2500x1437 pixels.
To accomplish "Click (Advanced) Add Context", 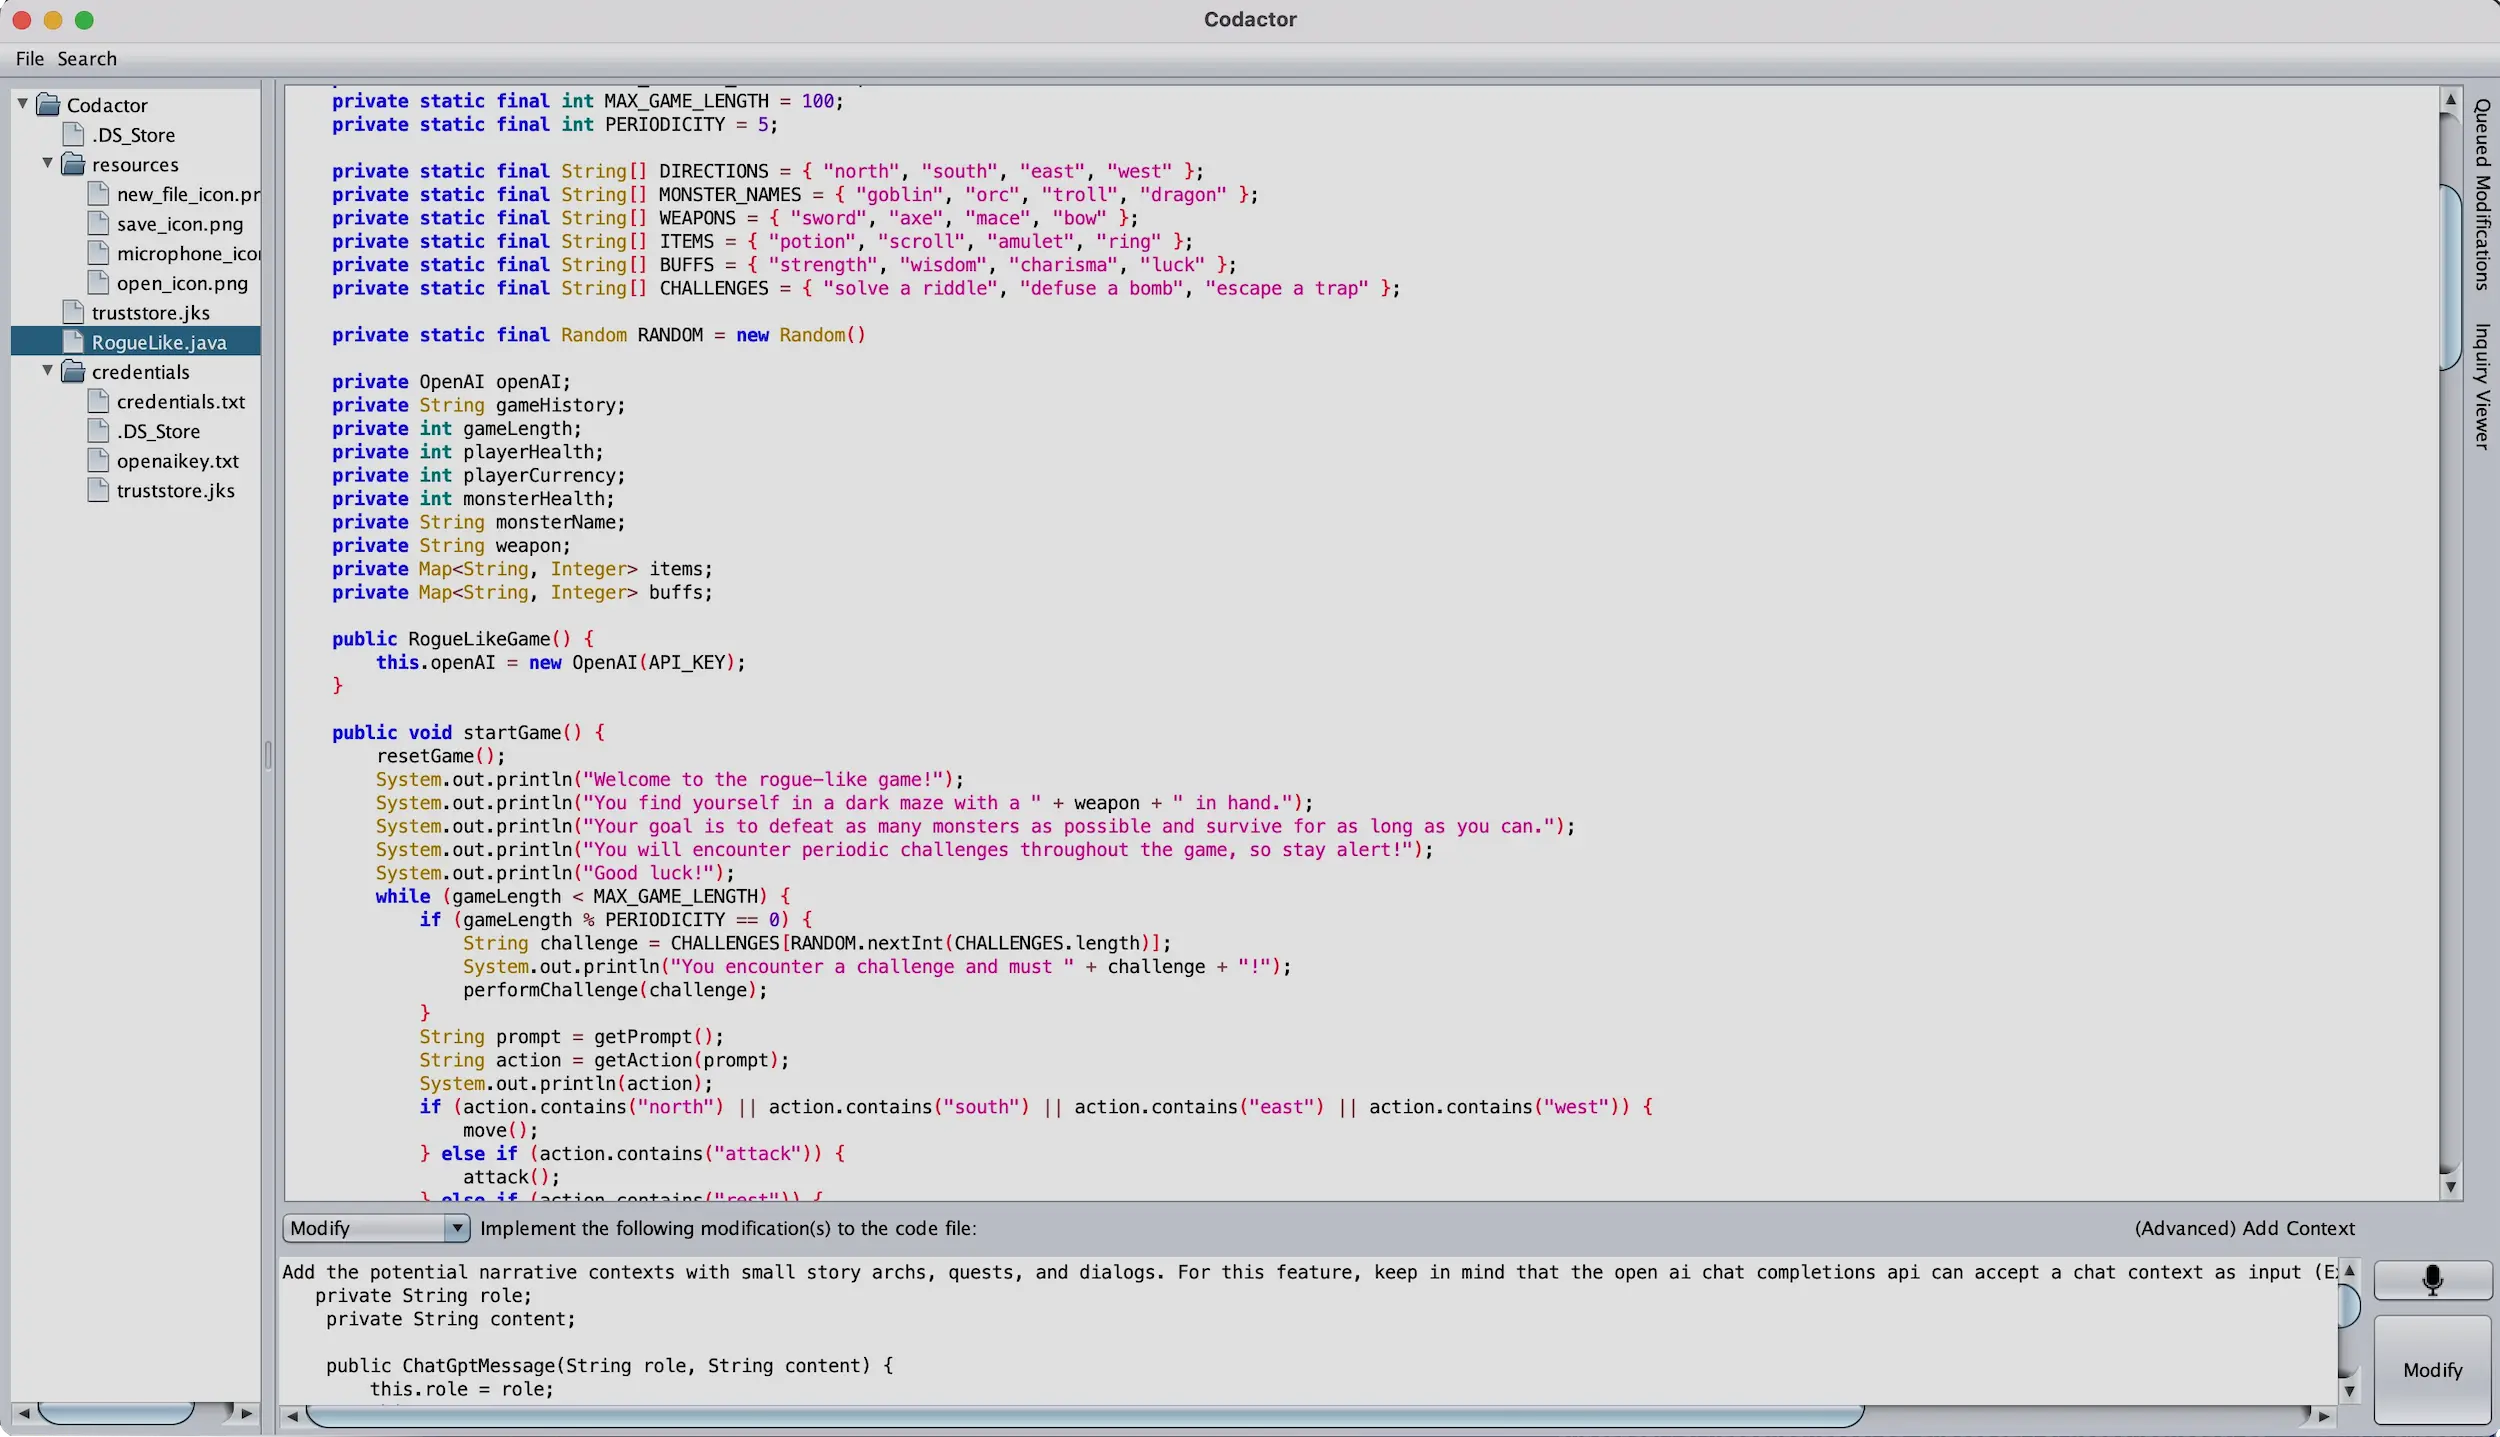I will click(x=2244, y=1228).
